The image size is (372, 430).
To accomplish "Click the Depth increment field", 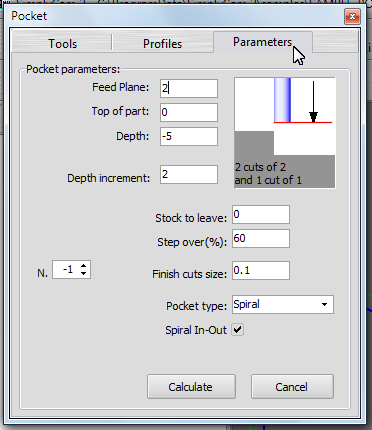I will pos(189,174).
